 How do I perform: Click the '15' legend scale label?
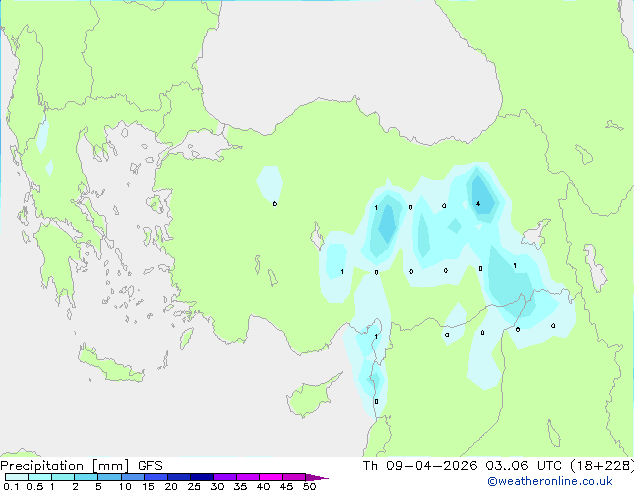tap(148, 486)
